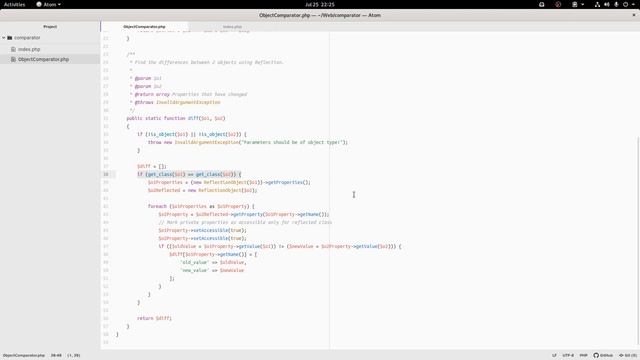Click the "'old_value' => $oldValue" line
This screenshot has height=360, width=640.
(213, 262)
